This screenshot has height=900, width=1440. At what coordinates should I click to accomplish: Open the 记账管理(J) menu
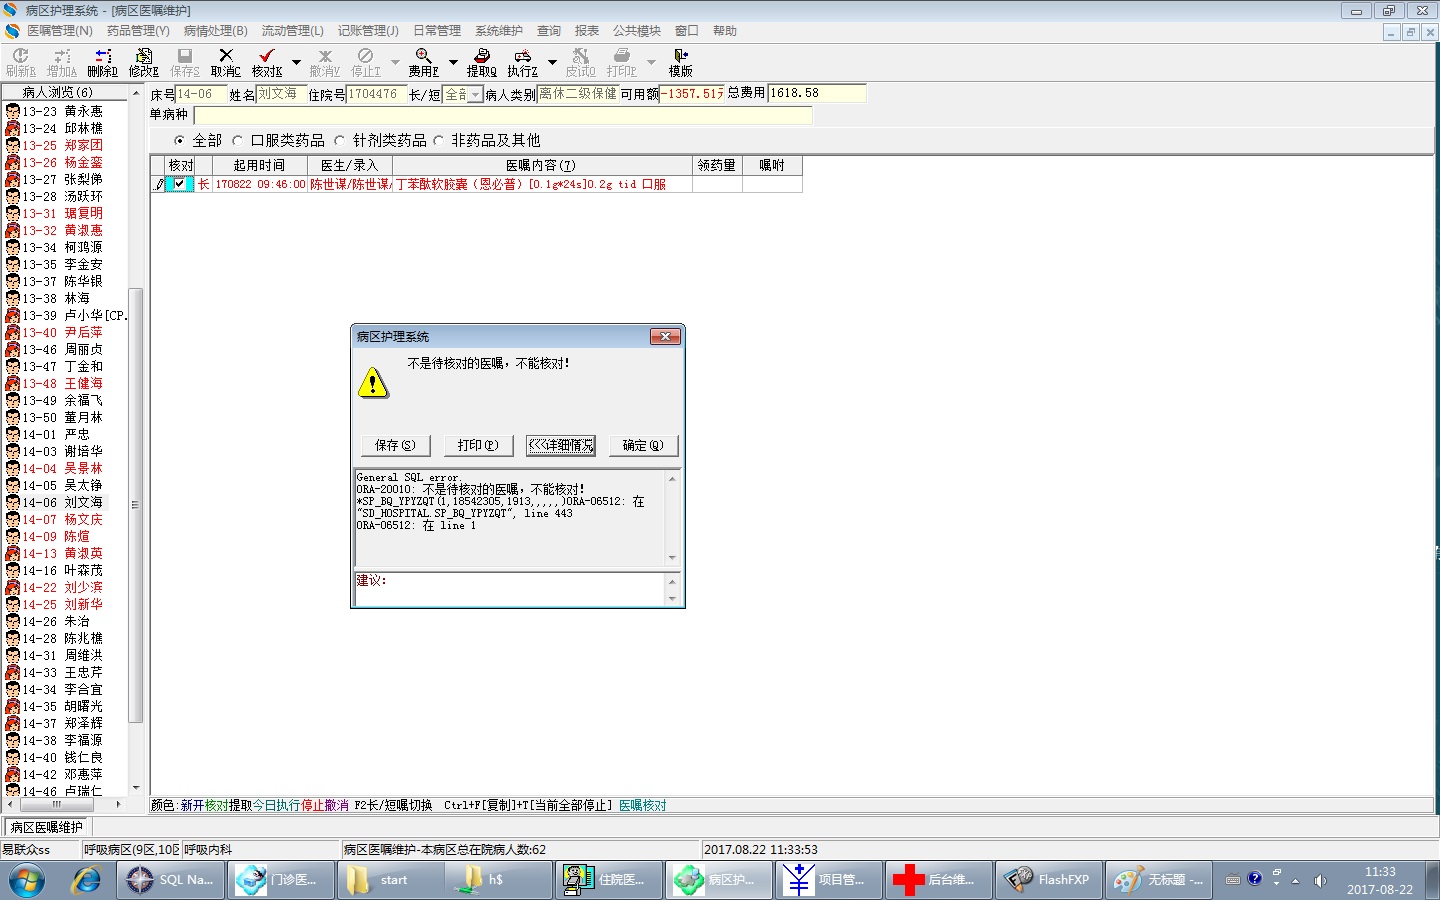tap(368, 31)
